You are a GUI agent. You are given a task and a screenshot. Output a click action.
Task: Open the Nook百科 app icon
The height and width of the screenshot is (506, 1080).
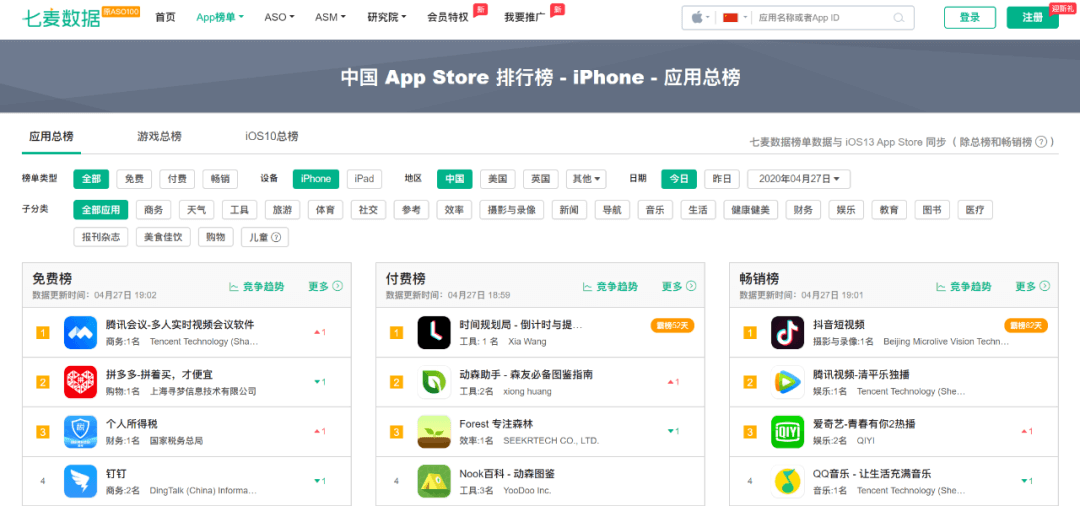pos(434,481)
